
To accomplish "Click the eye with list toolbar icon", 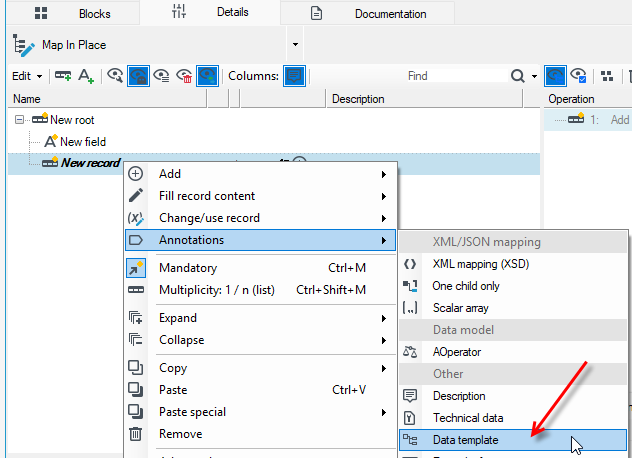I will coord(161,76).
